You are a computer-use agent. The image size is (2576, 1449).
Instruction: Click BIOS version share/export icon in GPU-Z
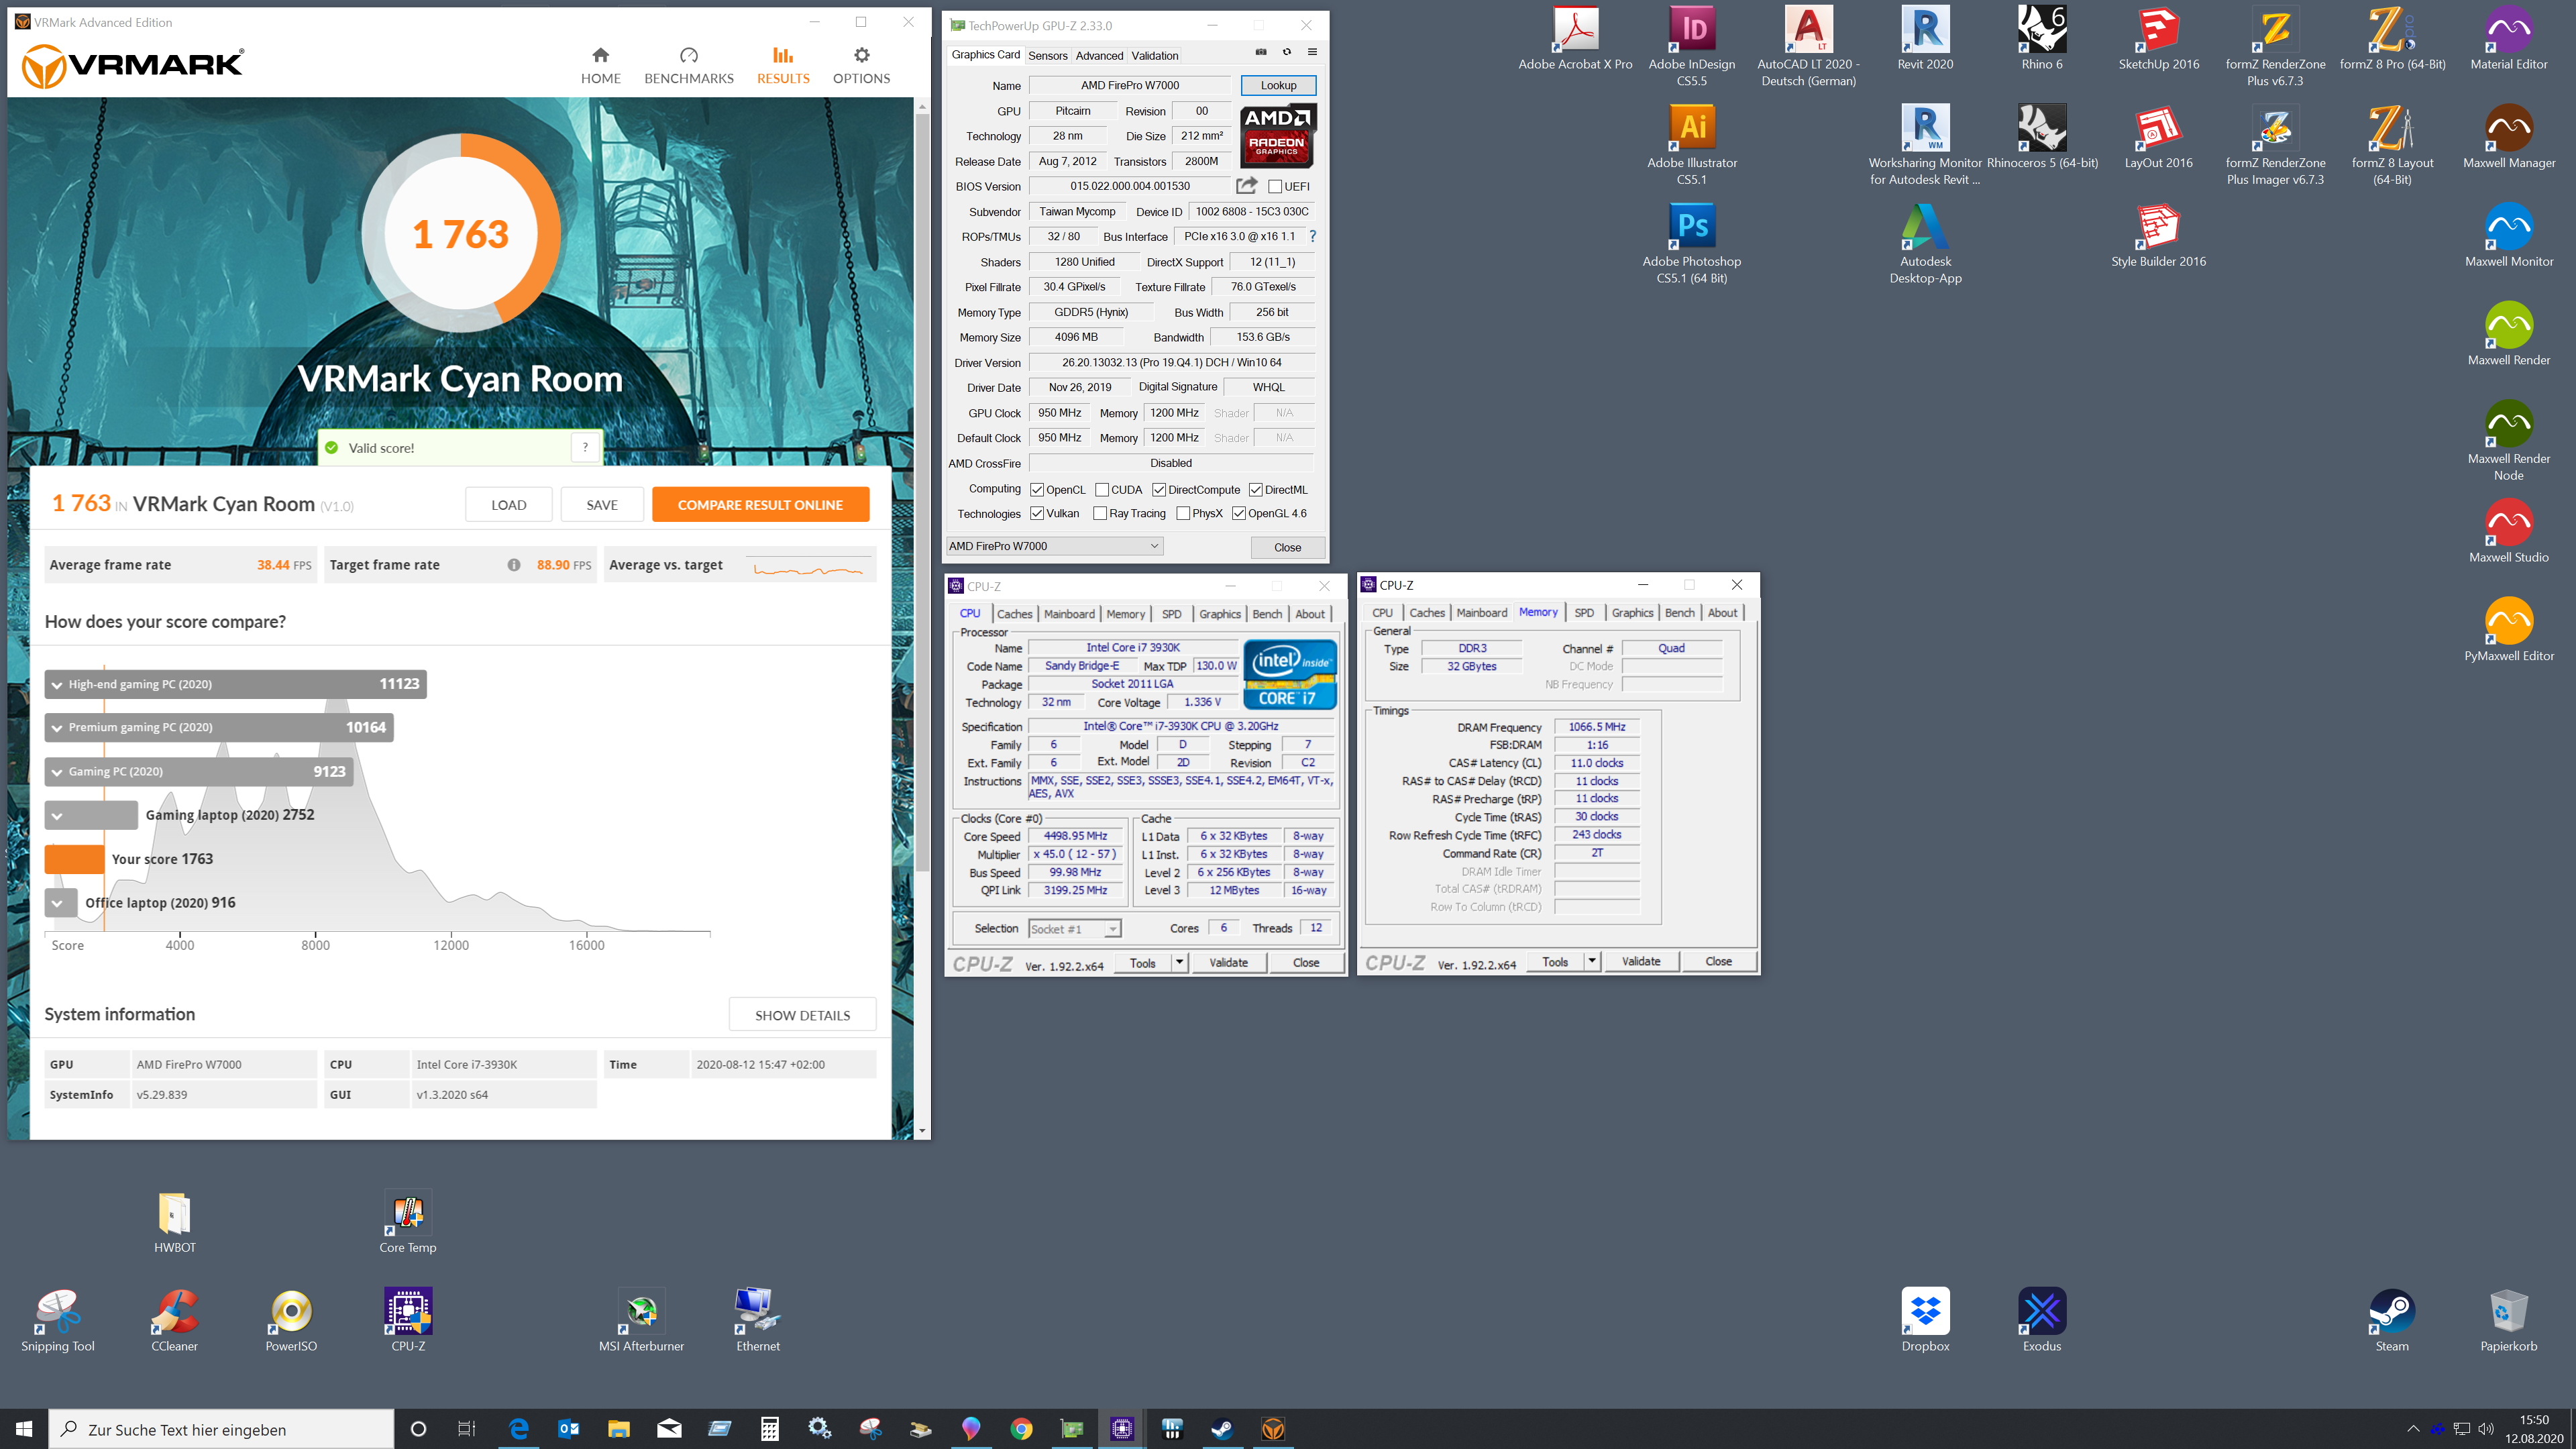click(1246, 186)
